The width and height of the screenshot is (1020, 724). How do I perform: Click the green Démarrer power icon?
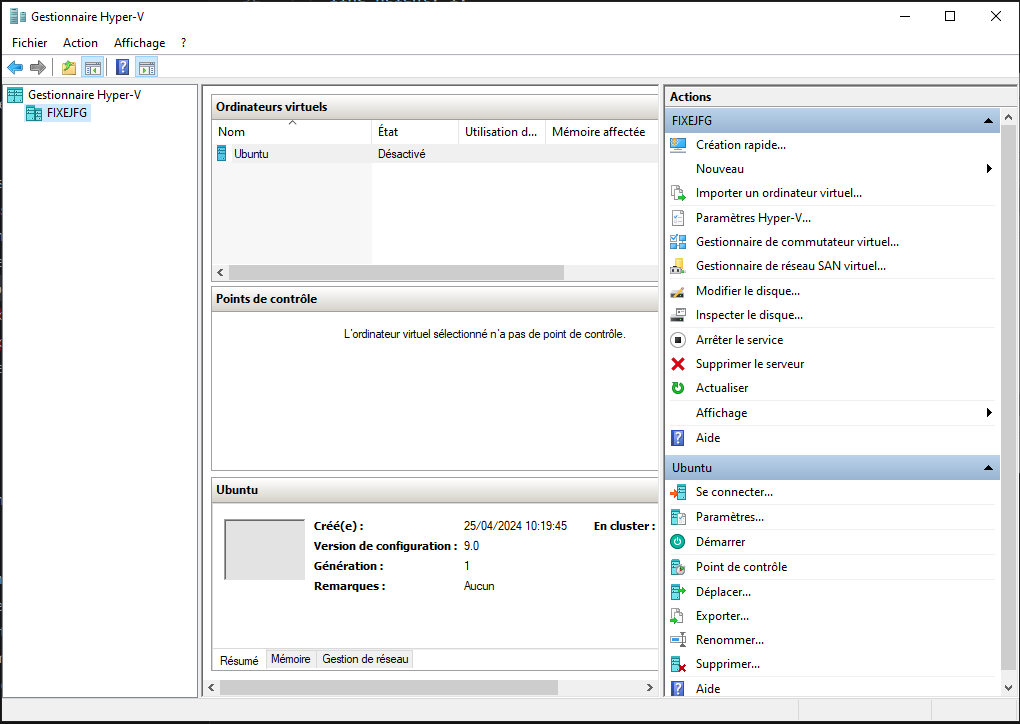(x=678, y=542)
